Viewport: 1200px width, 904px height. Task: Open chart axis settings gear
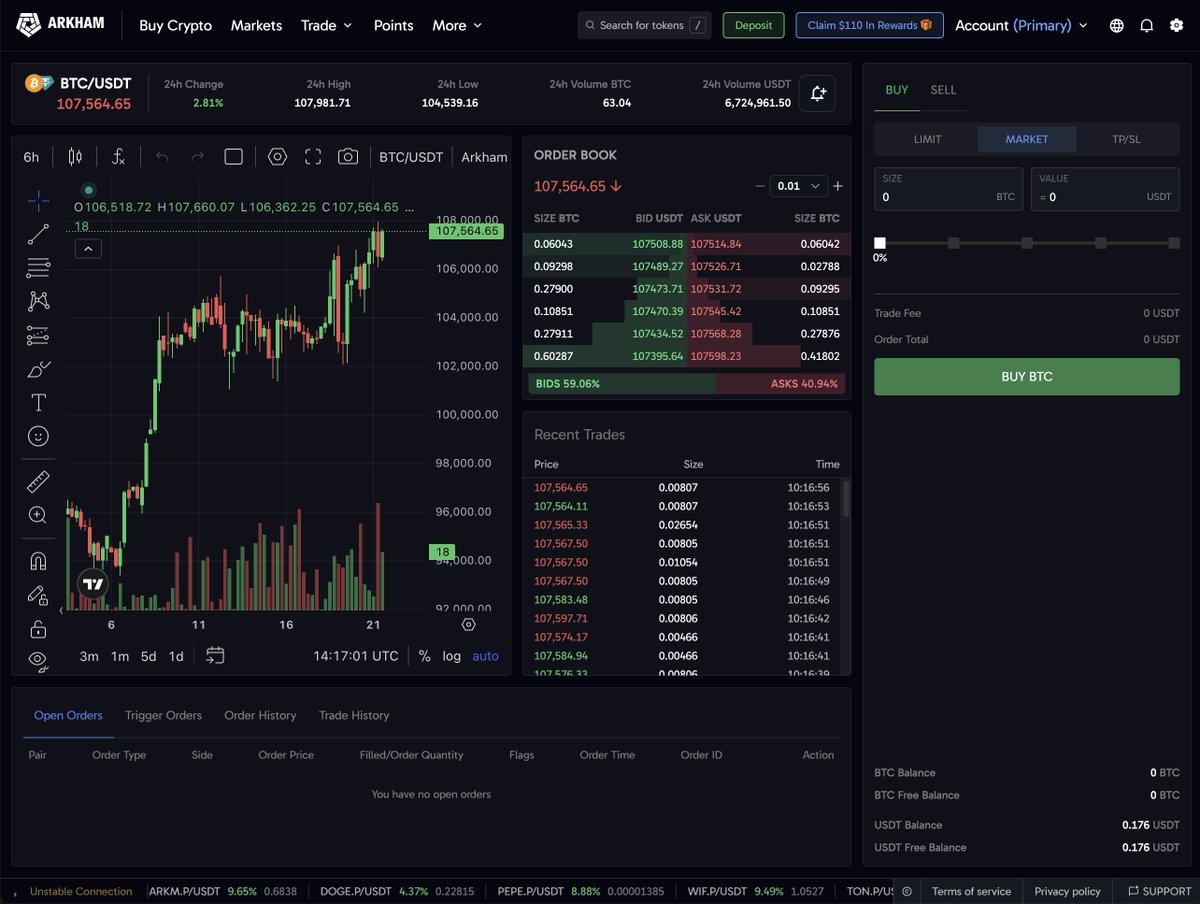[469, 625]
